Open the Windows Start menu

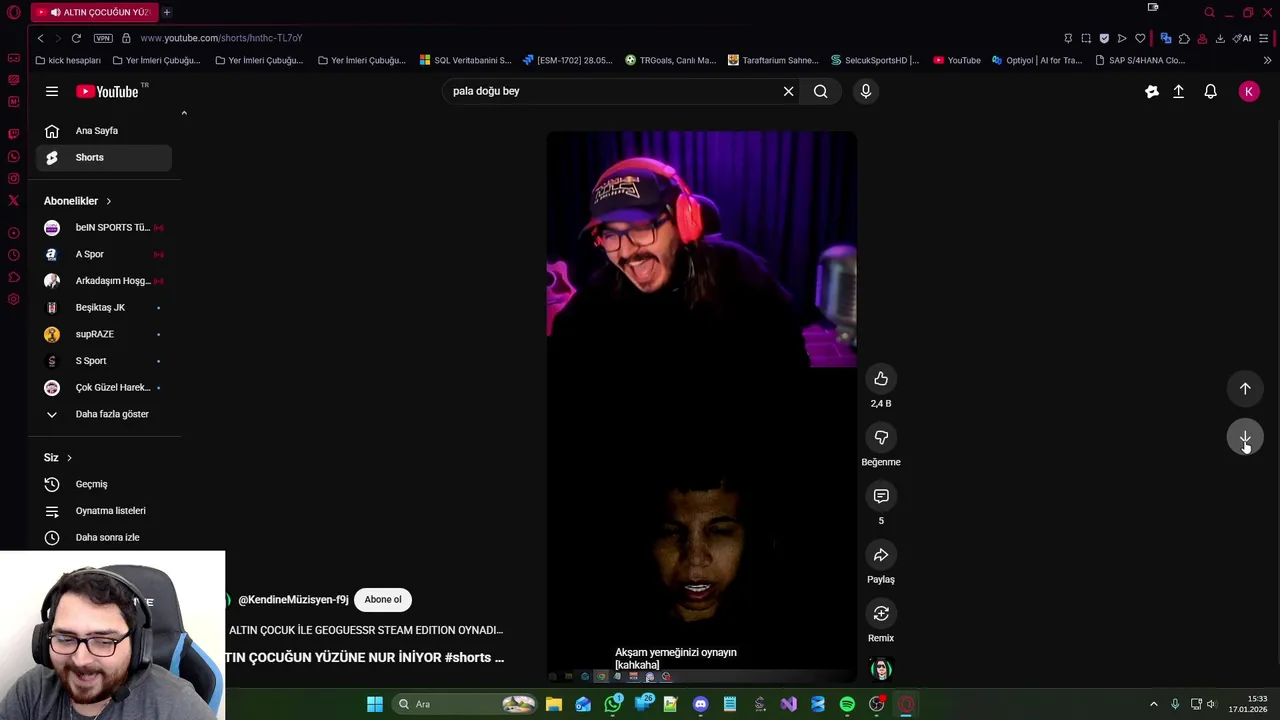pyautogui.click(x=375, y=704)
